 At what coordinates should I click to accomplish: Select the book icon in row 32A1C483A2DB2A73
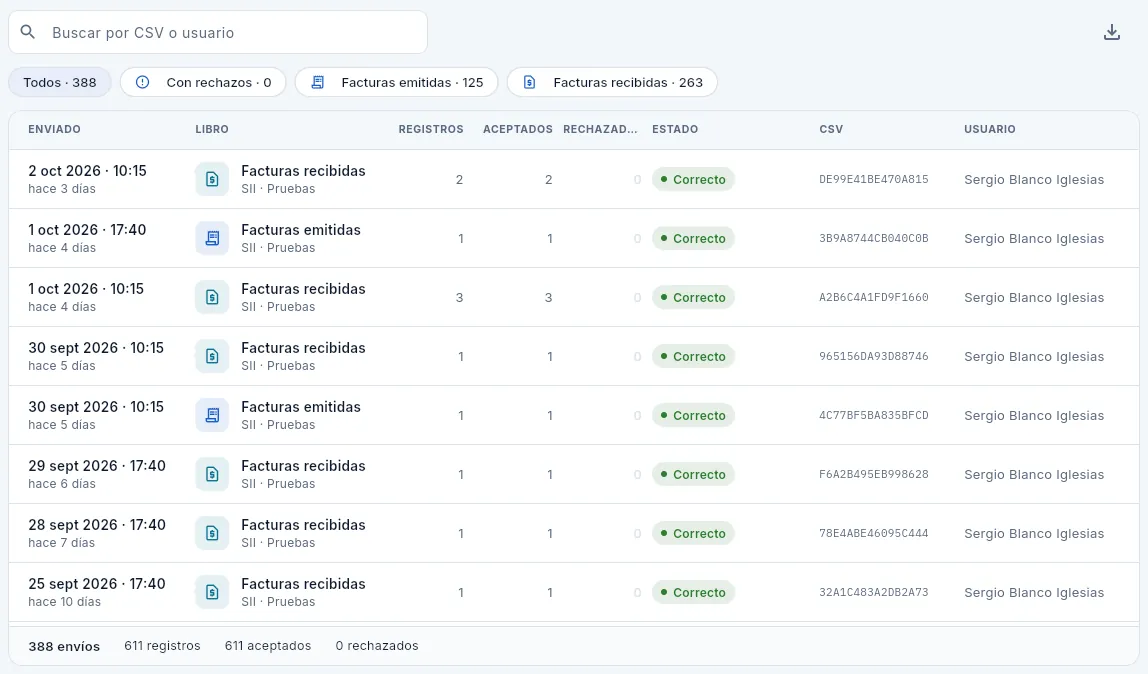coord(212,593)
